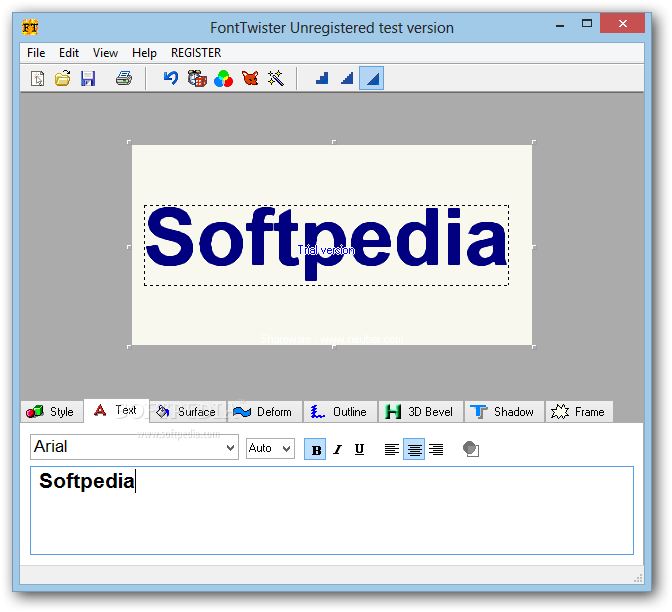
Task: Click inside the Softpedia text input box
Action: [x=332, y=510]
